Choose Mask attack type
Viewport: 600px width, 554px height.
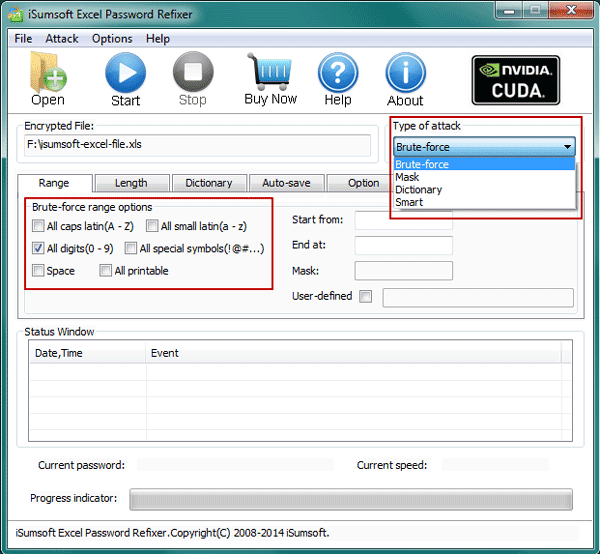pyautogui.click(x=484, y=177)
